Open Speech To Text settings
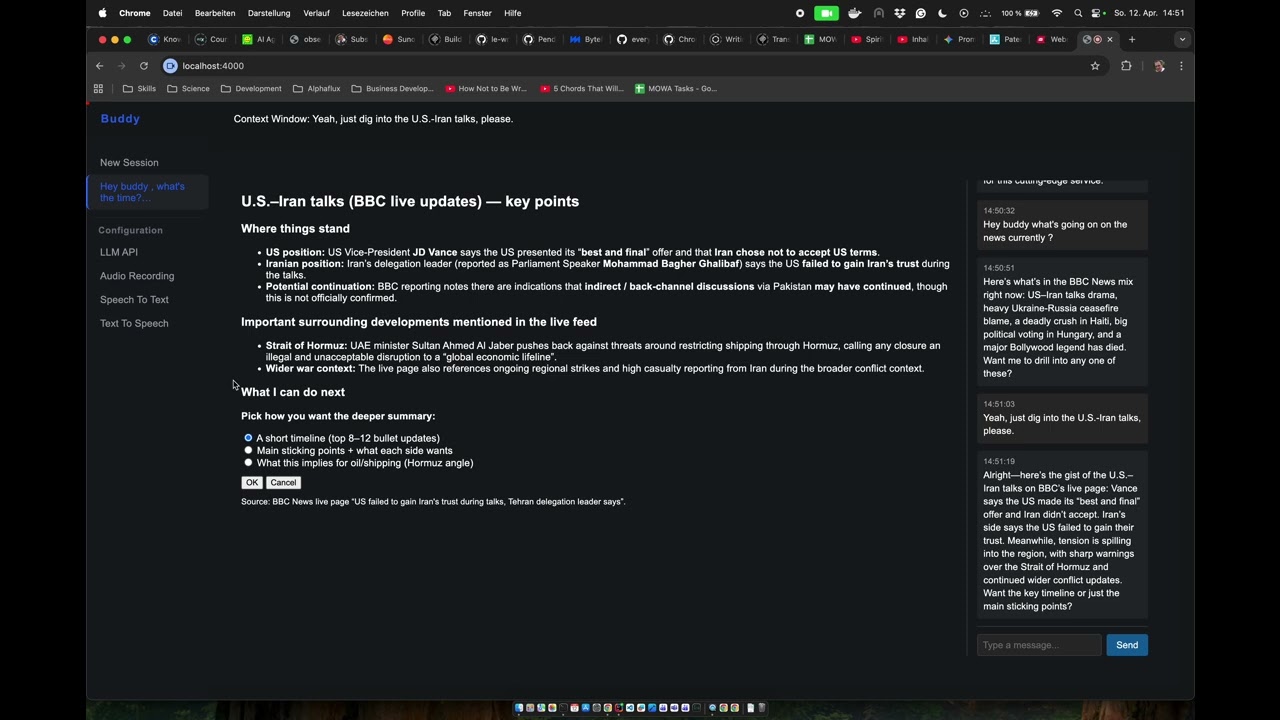The height and width of the screenshot is (720, 1280). click(134, 300)
